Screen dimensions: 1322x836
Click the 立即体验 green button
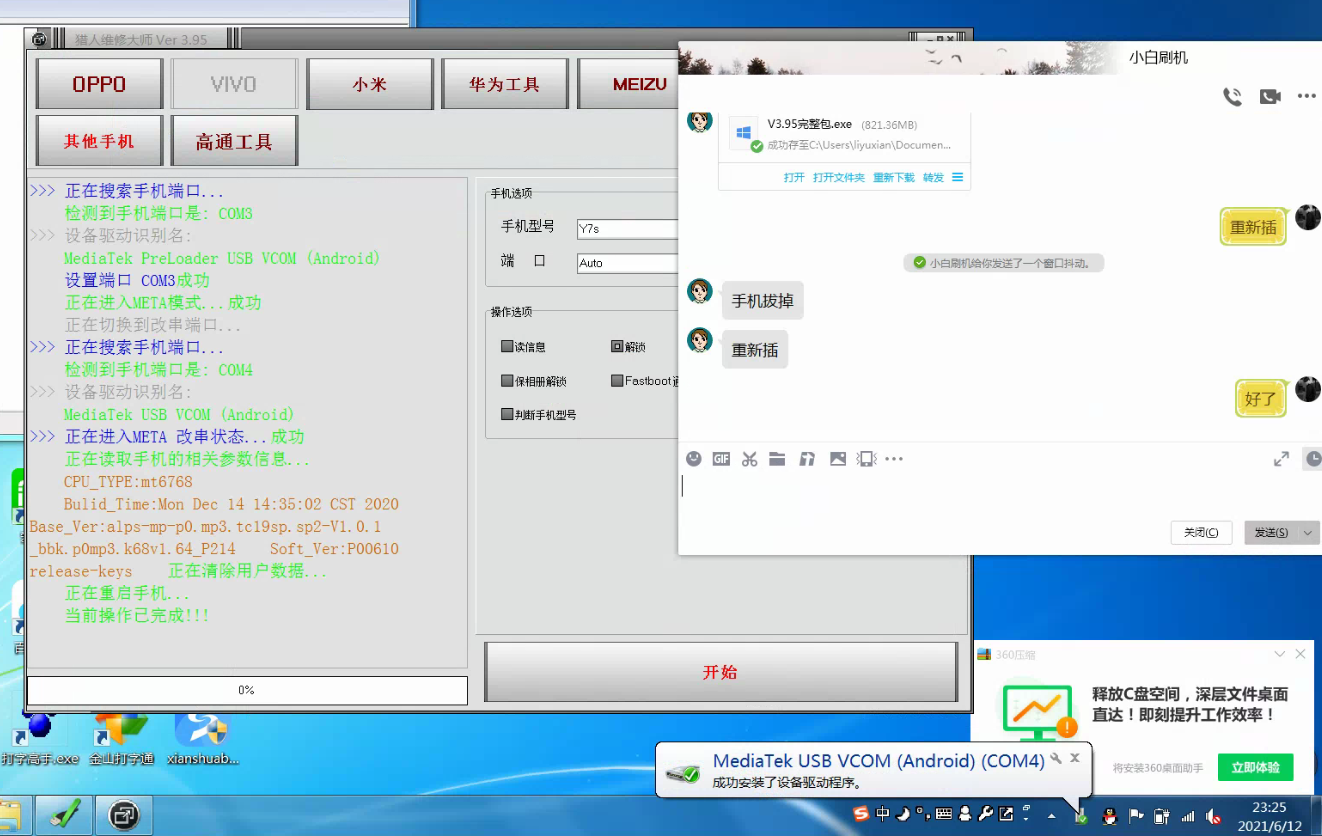[1255, 767]
